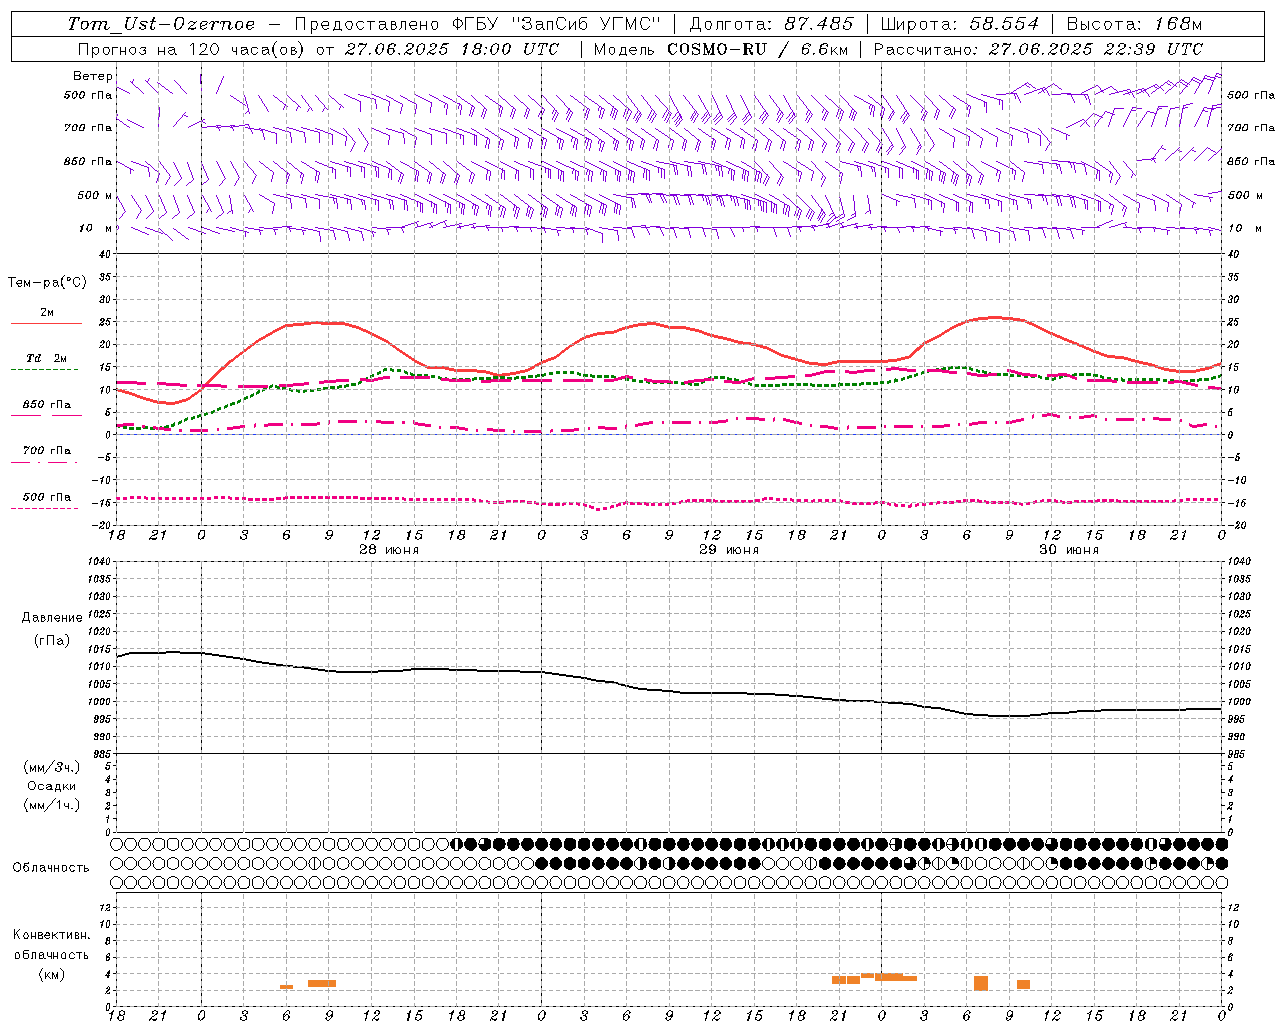Click the 'Td 2м' dew point legend entry

46,358
